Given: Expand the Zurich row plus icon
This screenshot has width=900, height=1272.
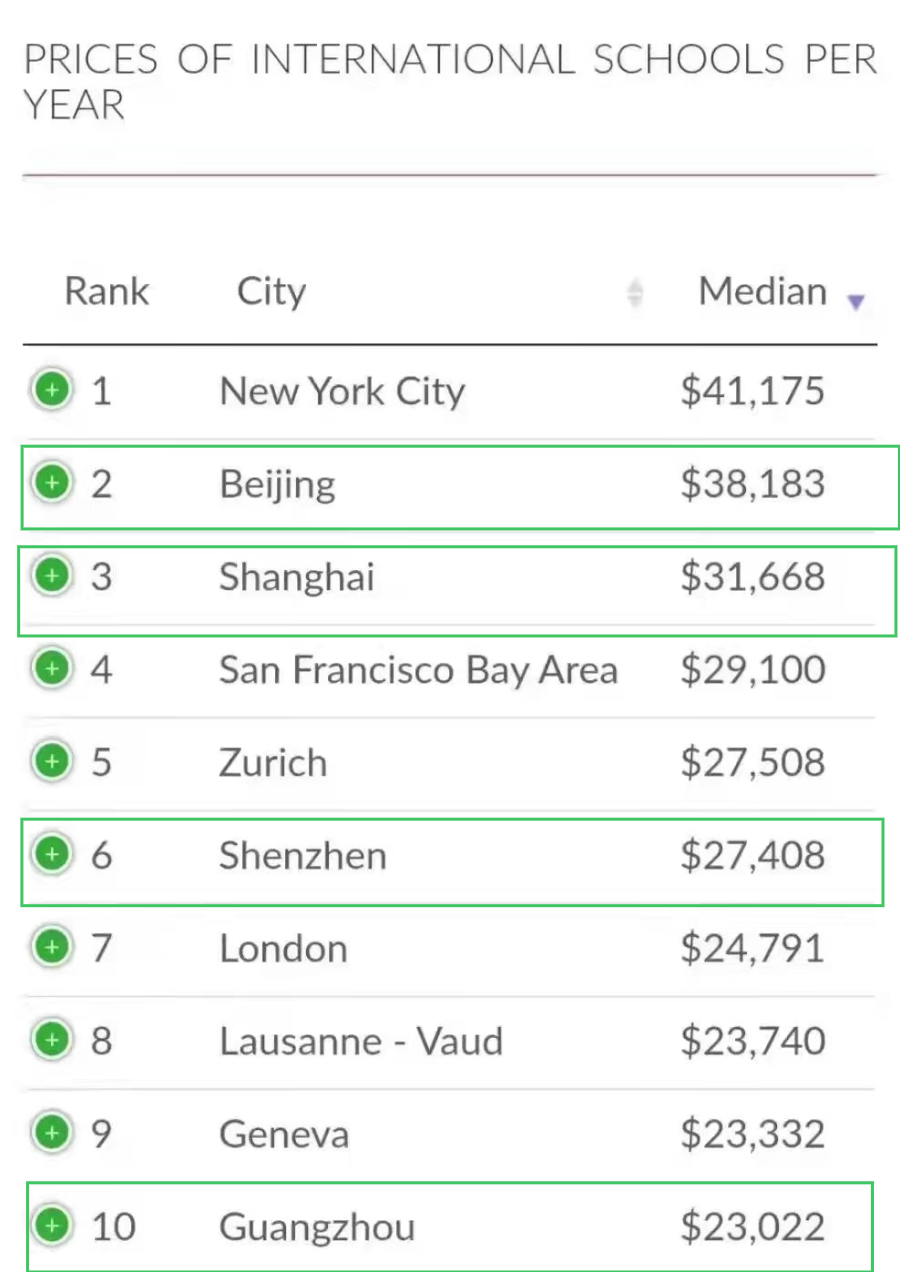Looking at the screenshot, I should (x=51, y=762).
